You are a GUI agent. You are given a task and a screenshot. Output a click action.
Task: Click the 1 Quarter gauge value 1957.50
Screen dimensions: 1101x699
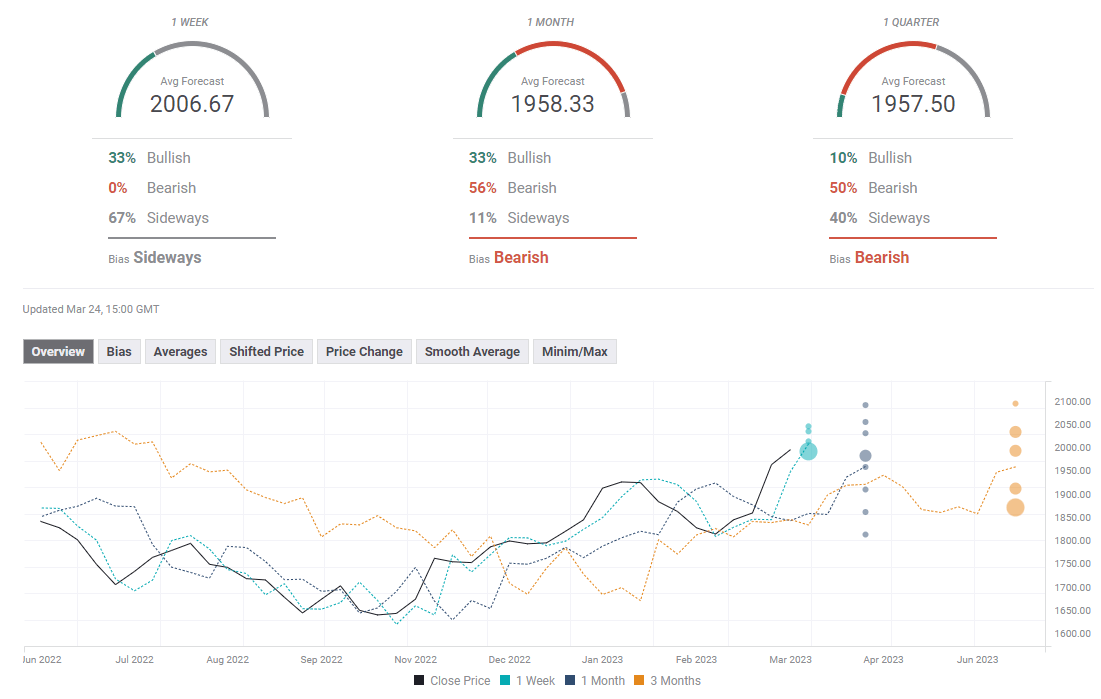click(913, 104)
